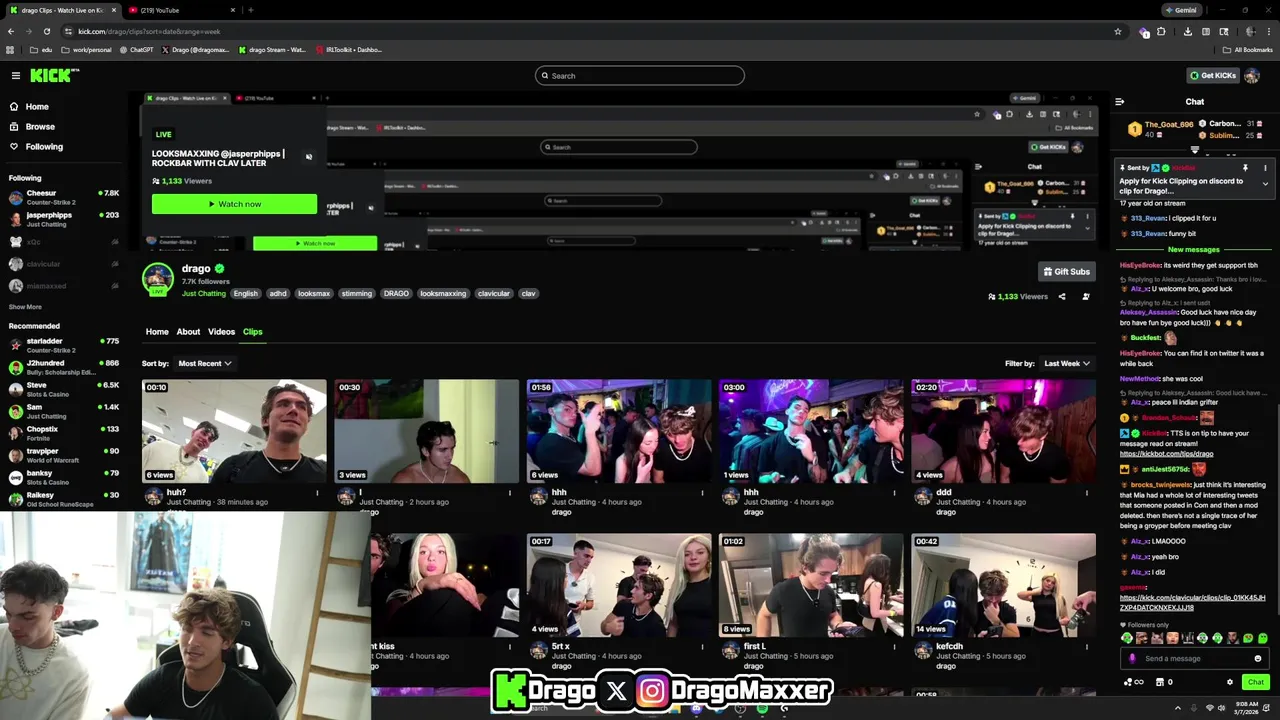Select the Videos channel tab
The width and height of the screenshot is (1280, 720).
tap(221, 332)
